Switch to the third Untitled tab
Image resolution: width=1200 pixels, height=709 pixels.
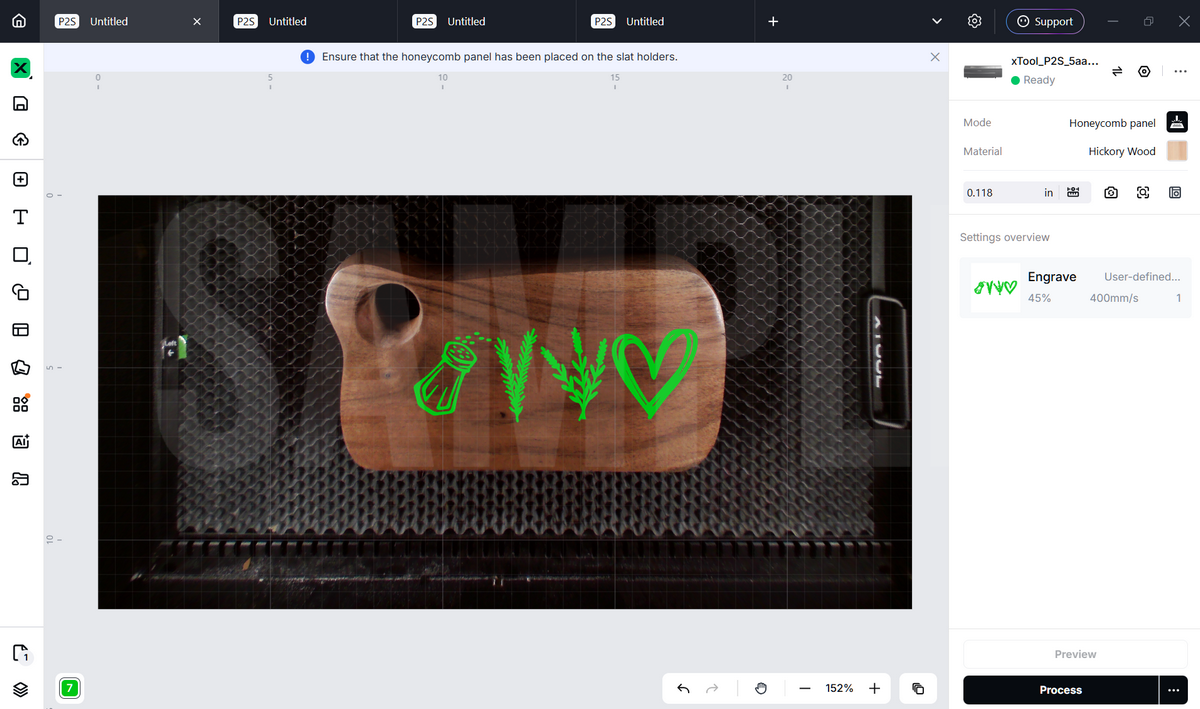pos(488,21)
